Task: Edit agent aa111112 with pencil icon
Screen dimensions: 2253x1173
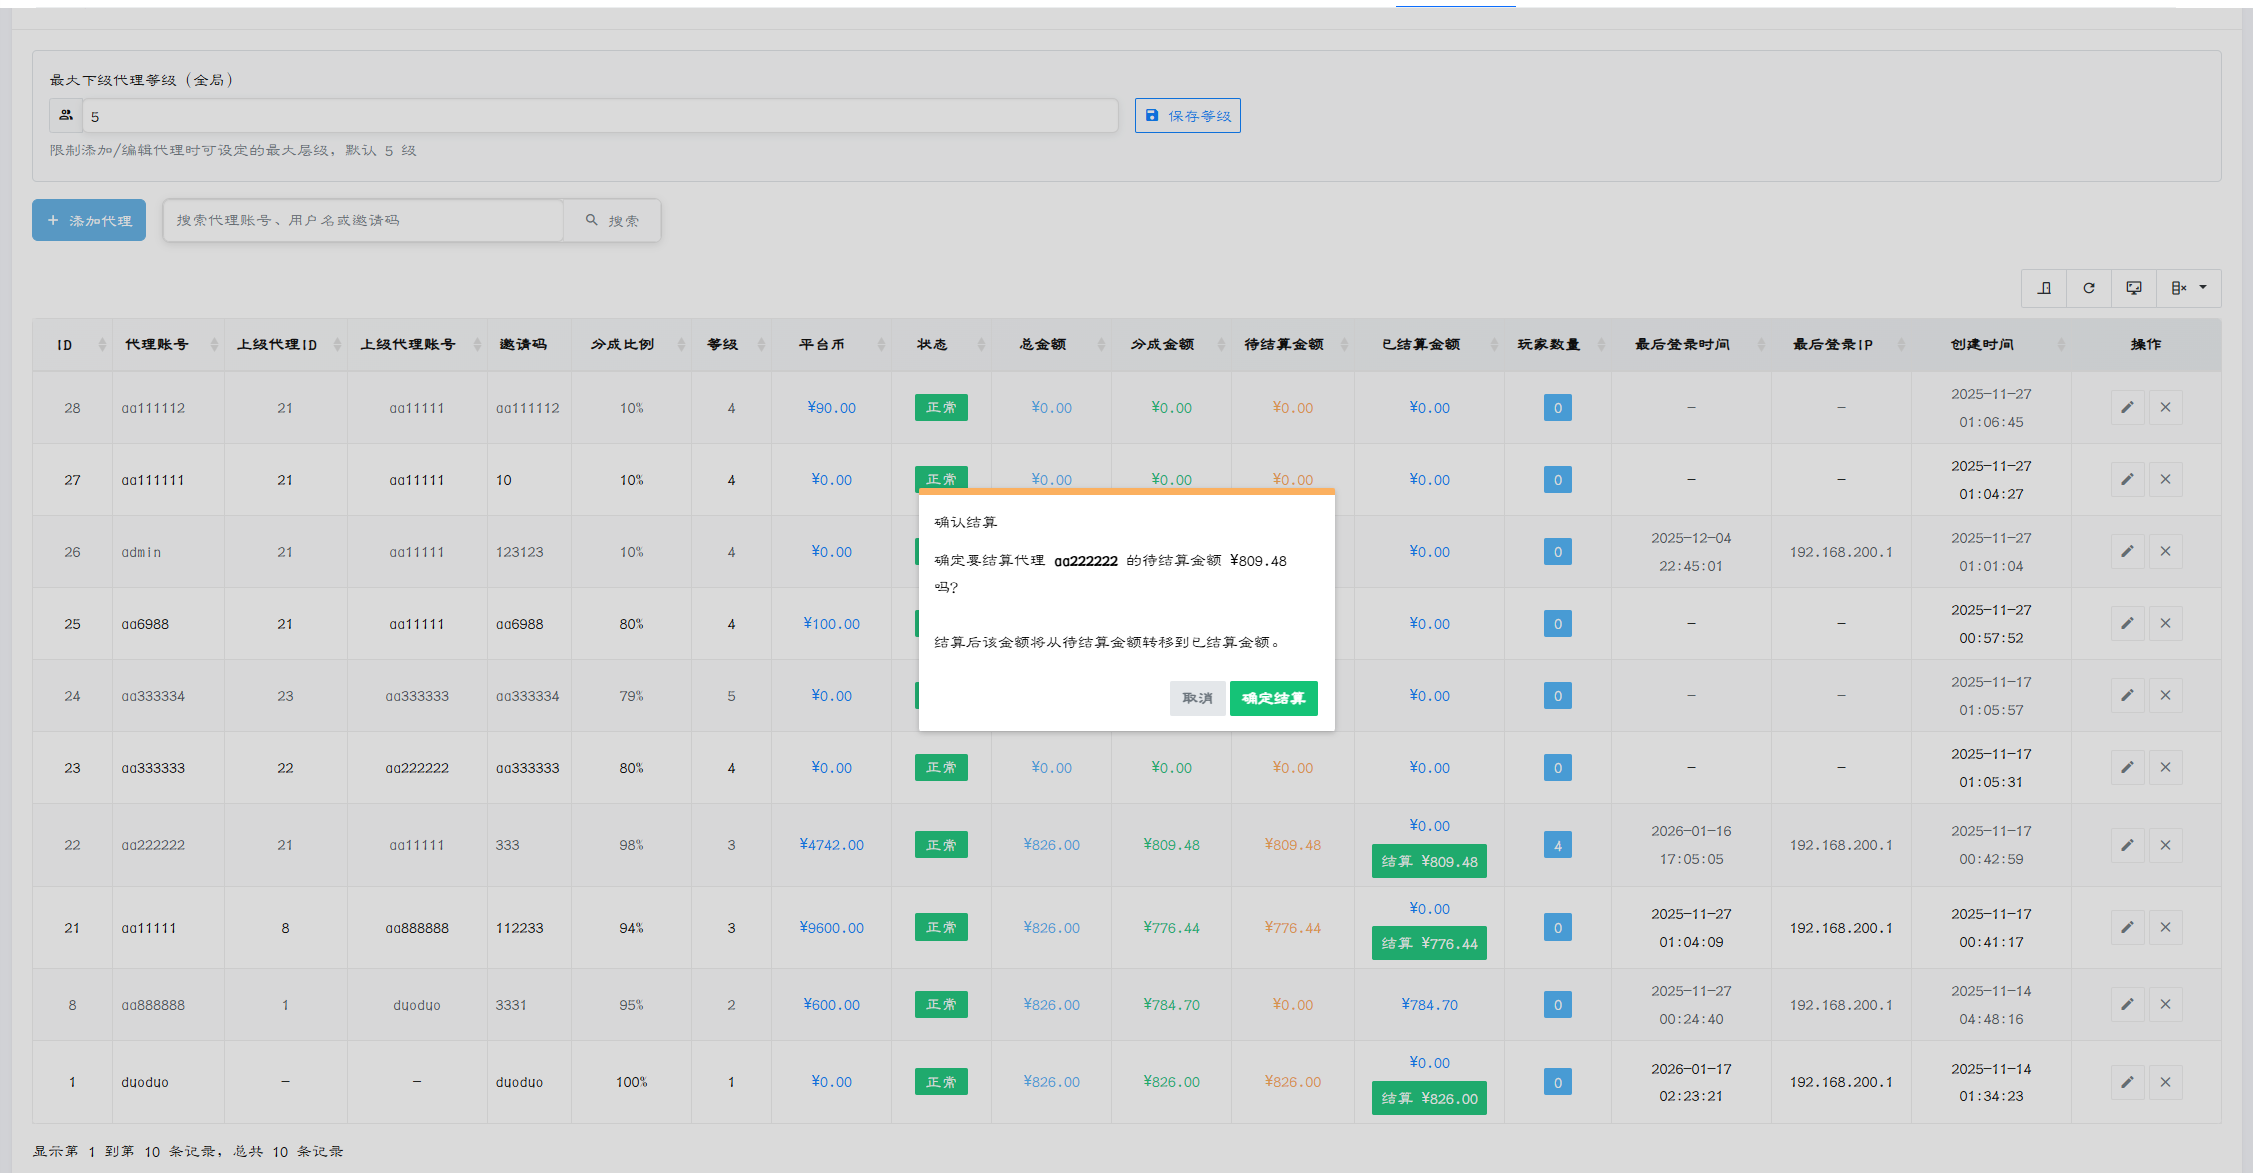Action: (2127, 408)
